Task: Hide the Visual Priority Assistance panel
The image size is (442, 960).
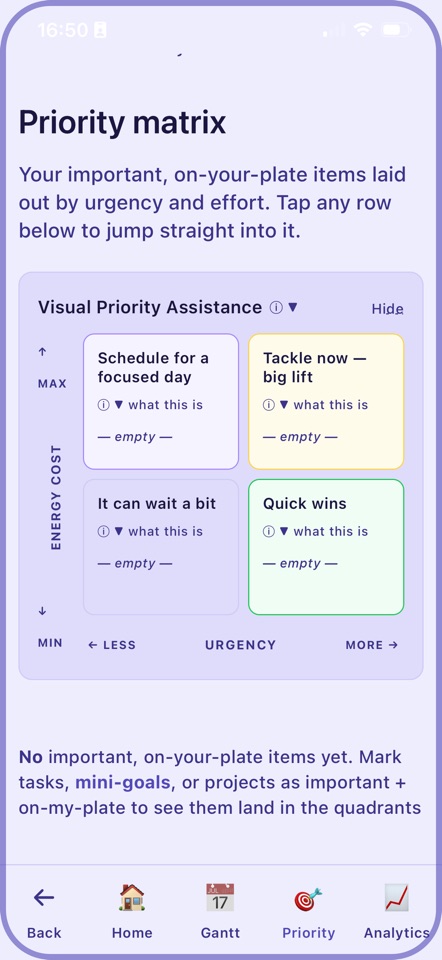Action: pyautogui.click(x=388, y=309)
